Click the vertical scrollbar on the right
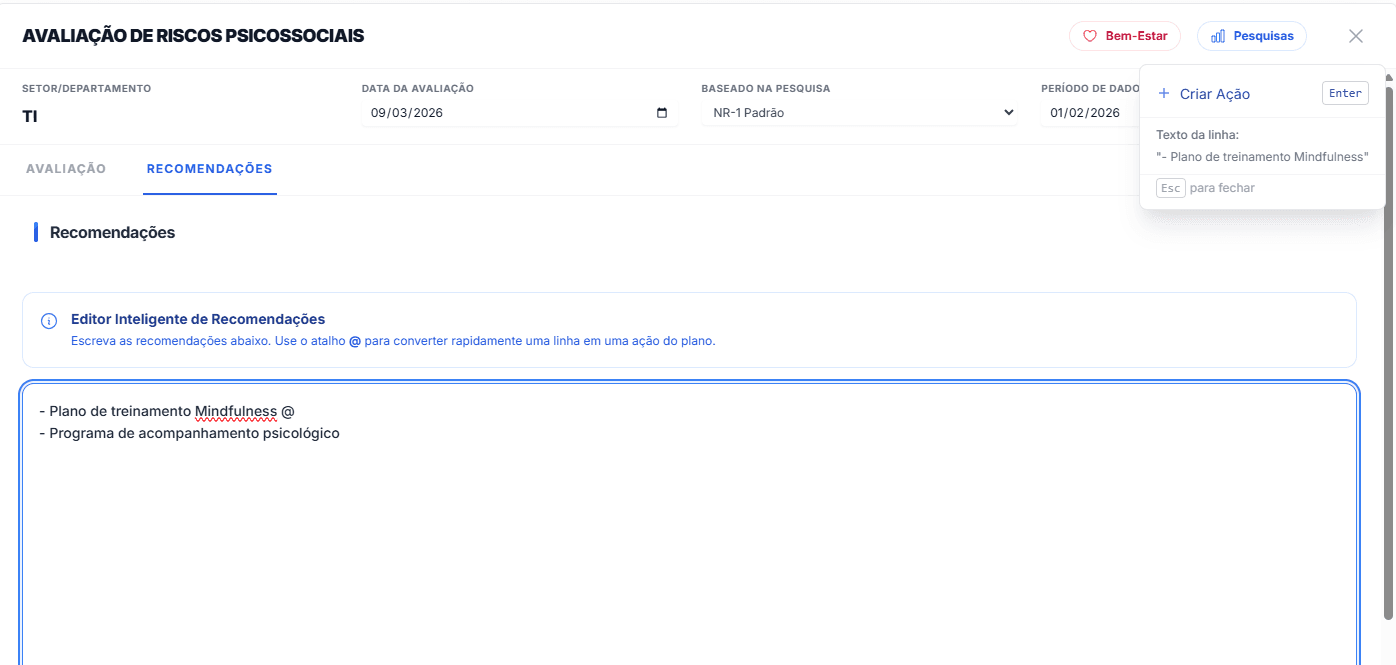Viewport: 1396px width, 665px height. tap(1388, 350)
